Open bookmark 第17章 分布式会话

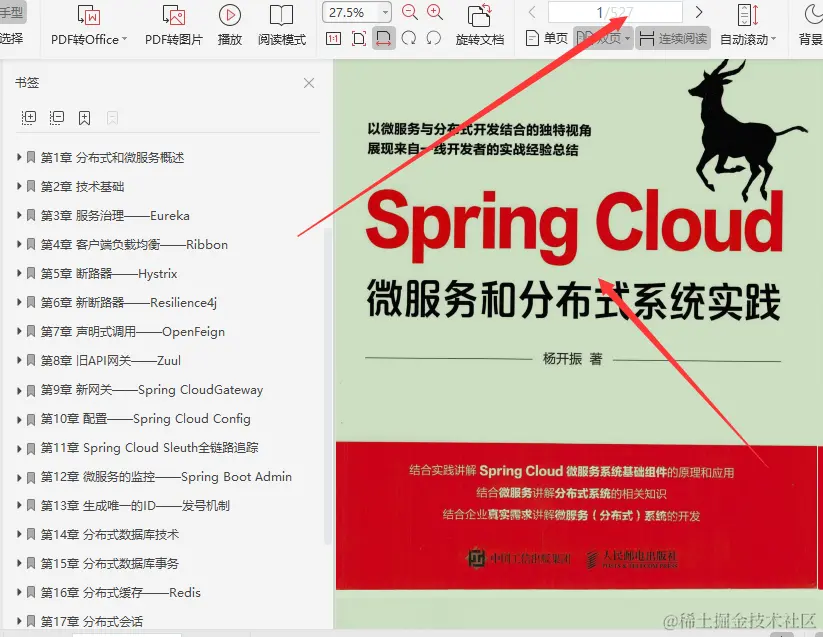tap(92, 622)
